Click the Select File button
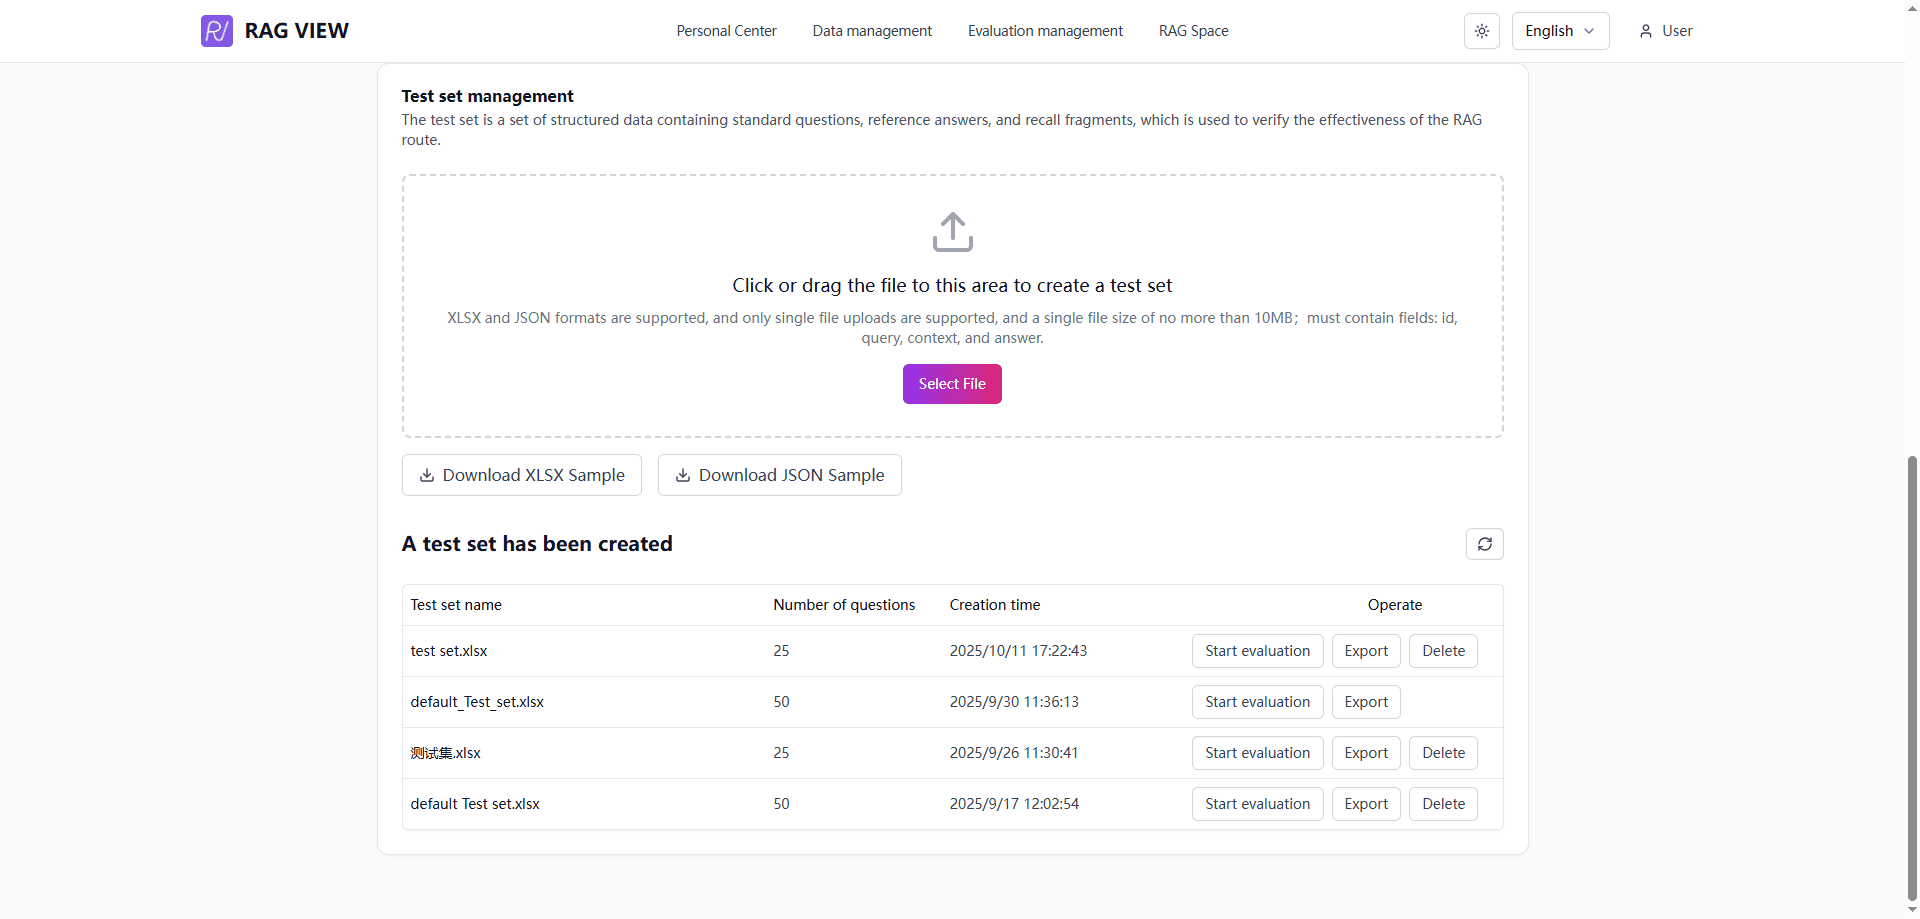 pyautogui.click(x=951, y=384)
